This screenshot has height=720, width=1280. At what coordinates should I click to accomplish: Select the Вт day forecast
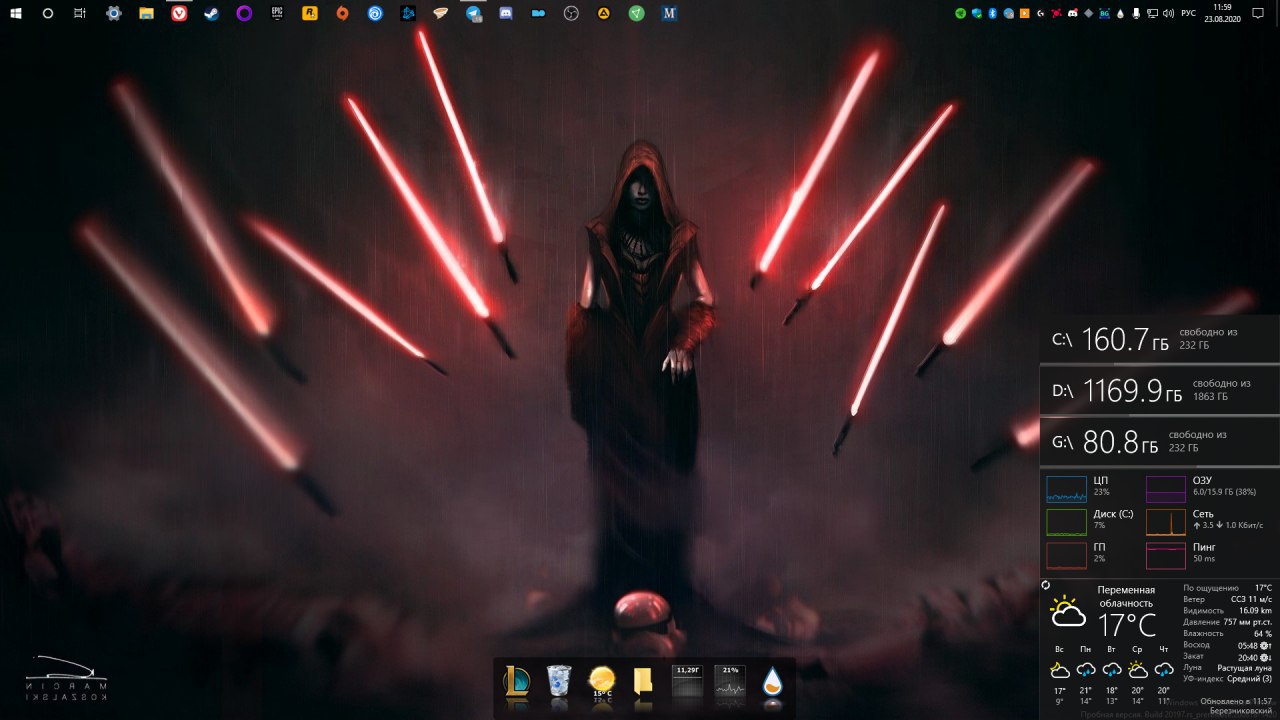point(1111,675)
